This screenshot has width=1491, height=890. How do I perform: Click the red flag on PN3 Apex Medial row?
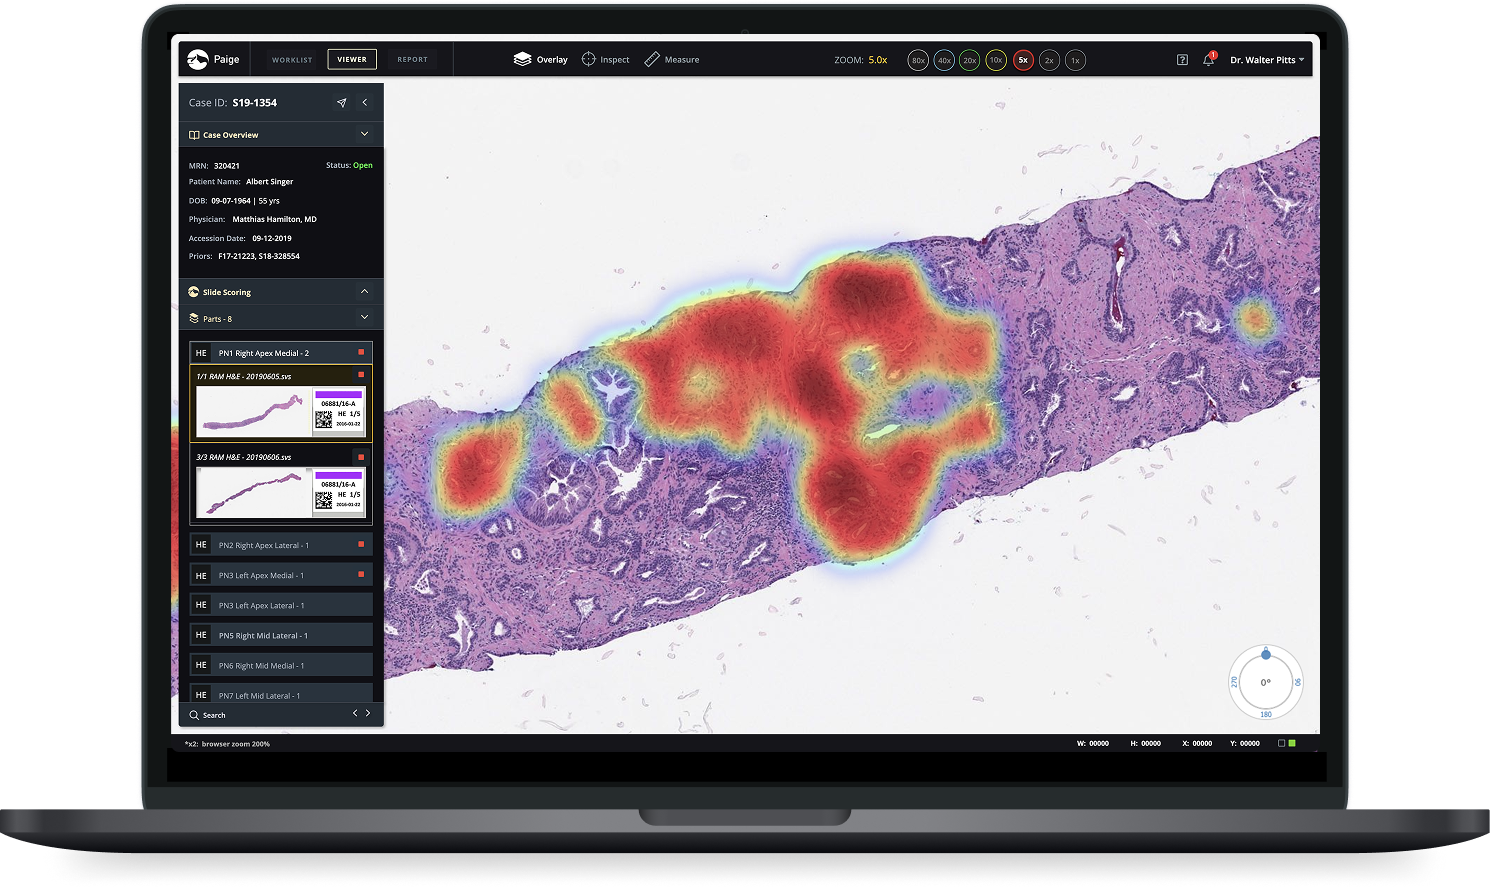361,574
